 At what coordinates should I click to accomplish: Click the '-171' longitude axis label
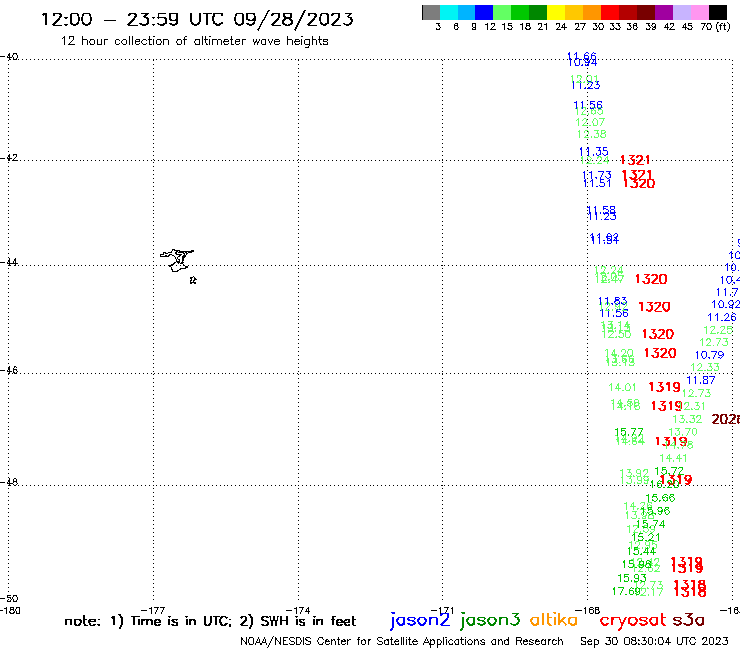pos(442,610)
